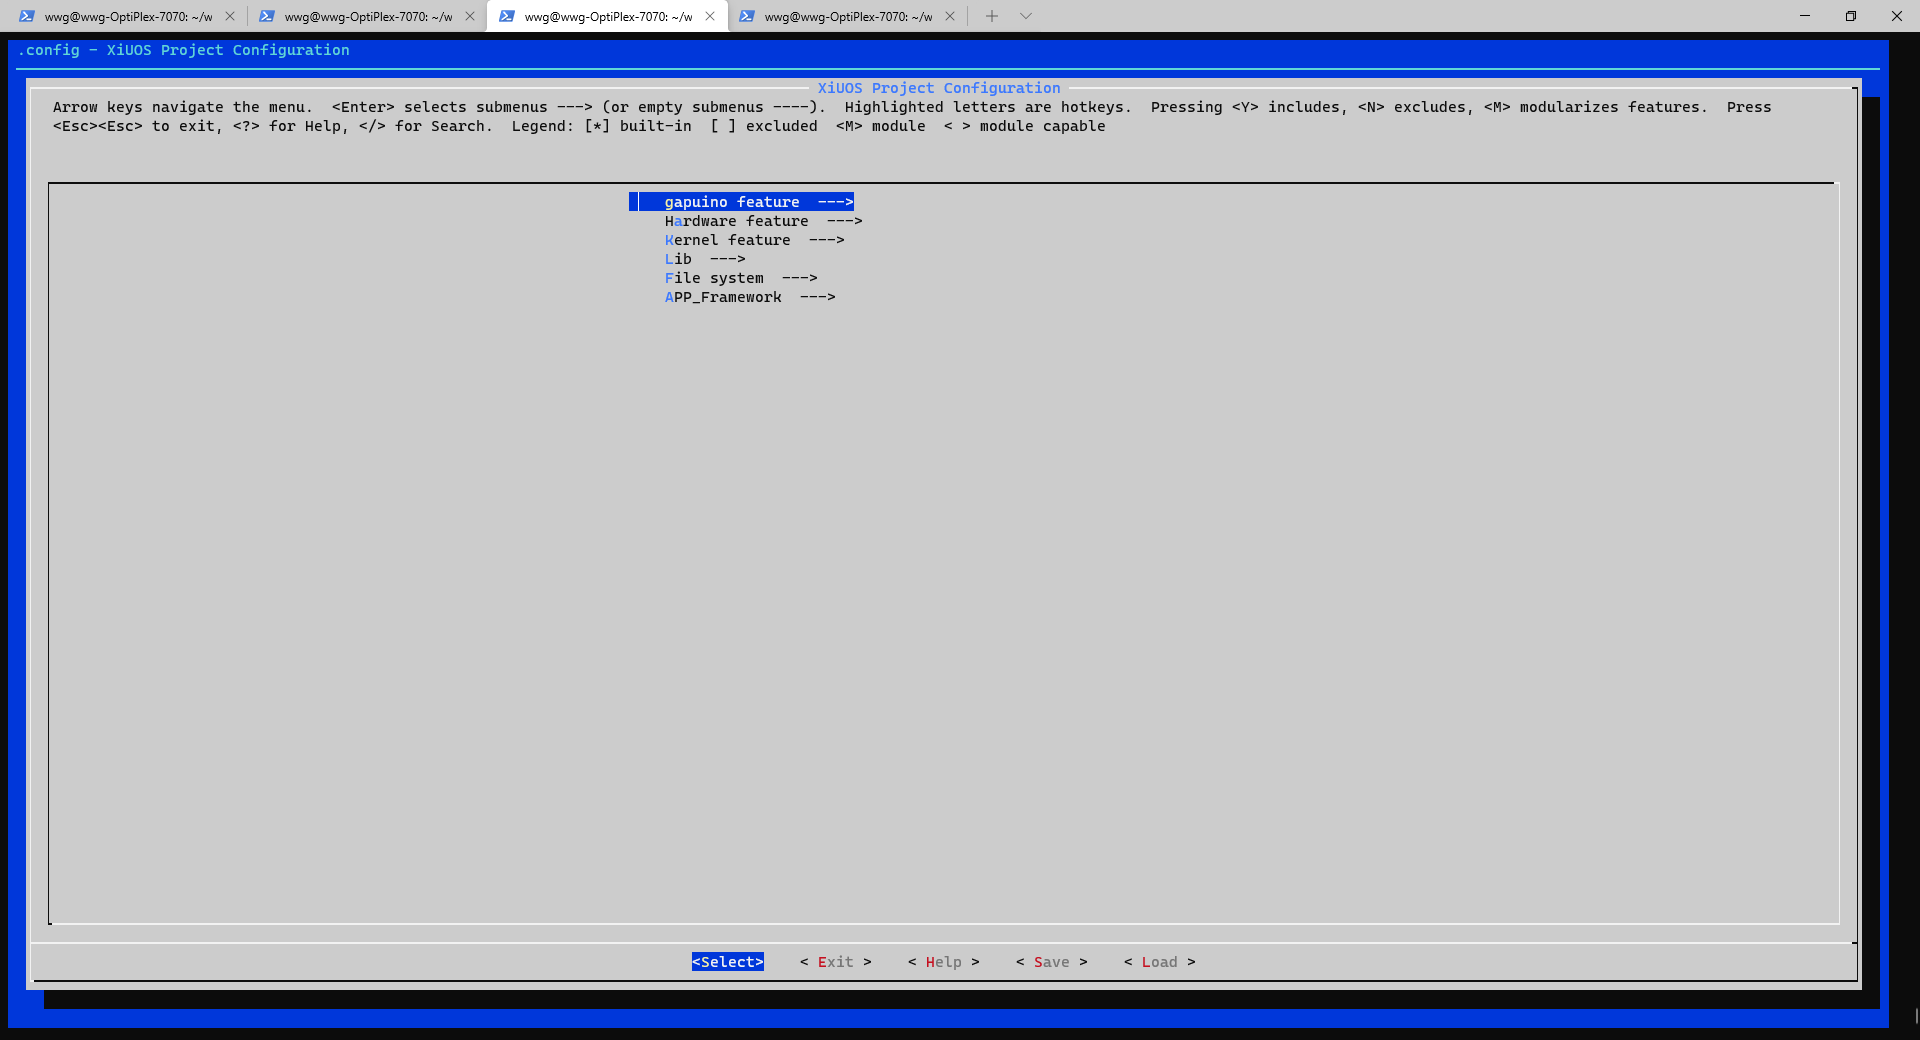Open the Kernel feature submenu

coord(754,240)
